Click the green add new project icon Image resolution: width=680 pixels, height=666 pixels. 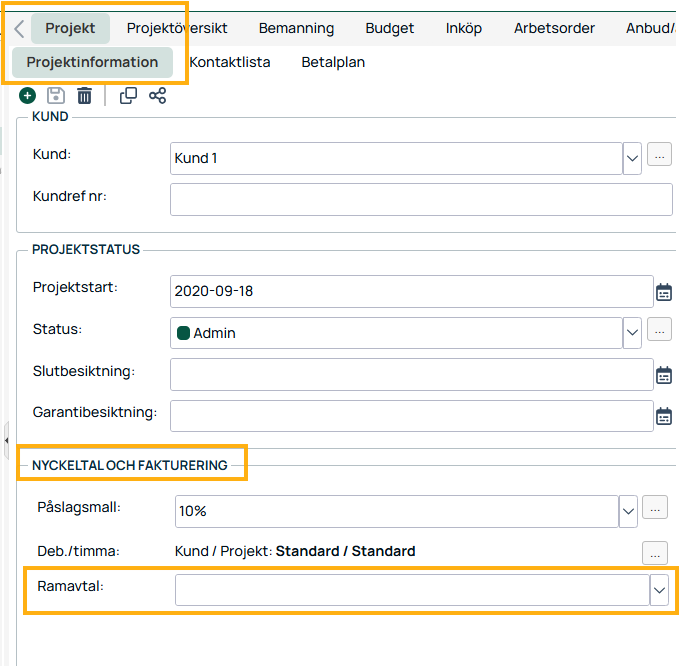[x=27, y=96]
